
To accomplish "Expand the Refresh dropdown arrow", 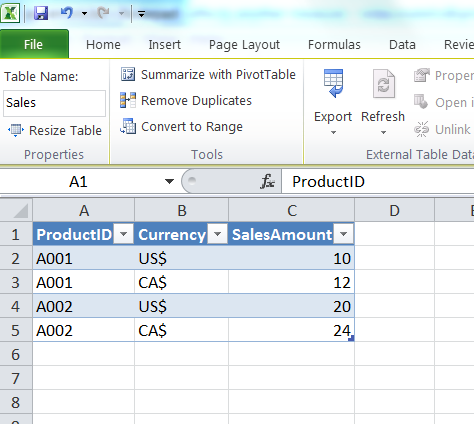I will pos(384,132).
